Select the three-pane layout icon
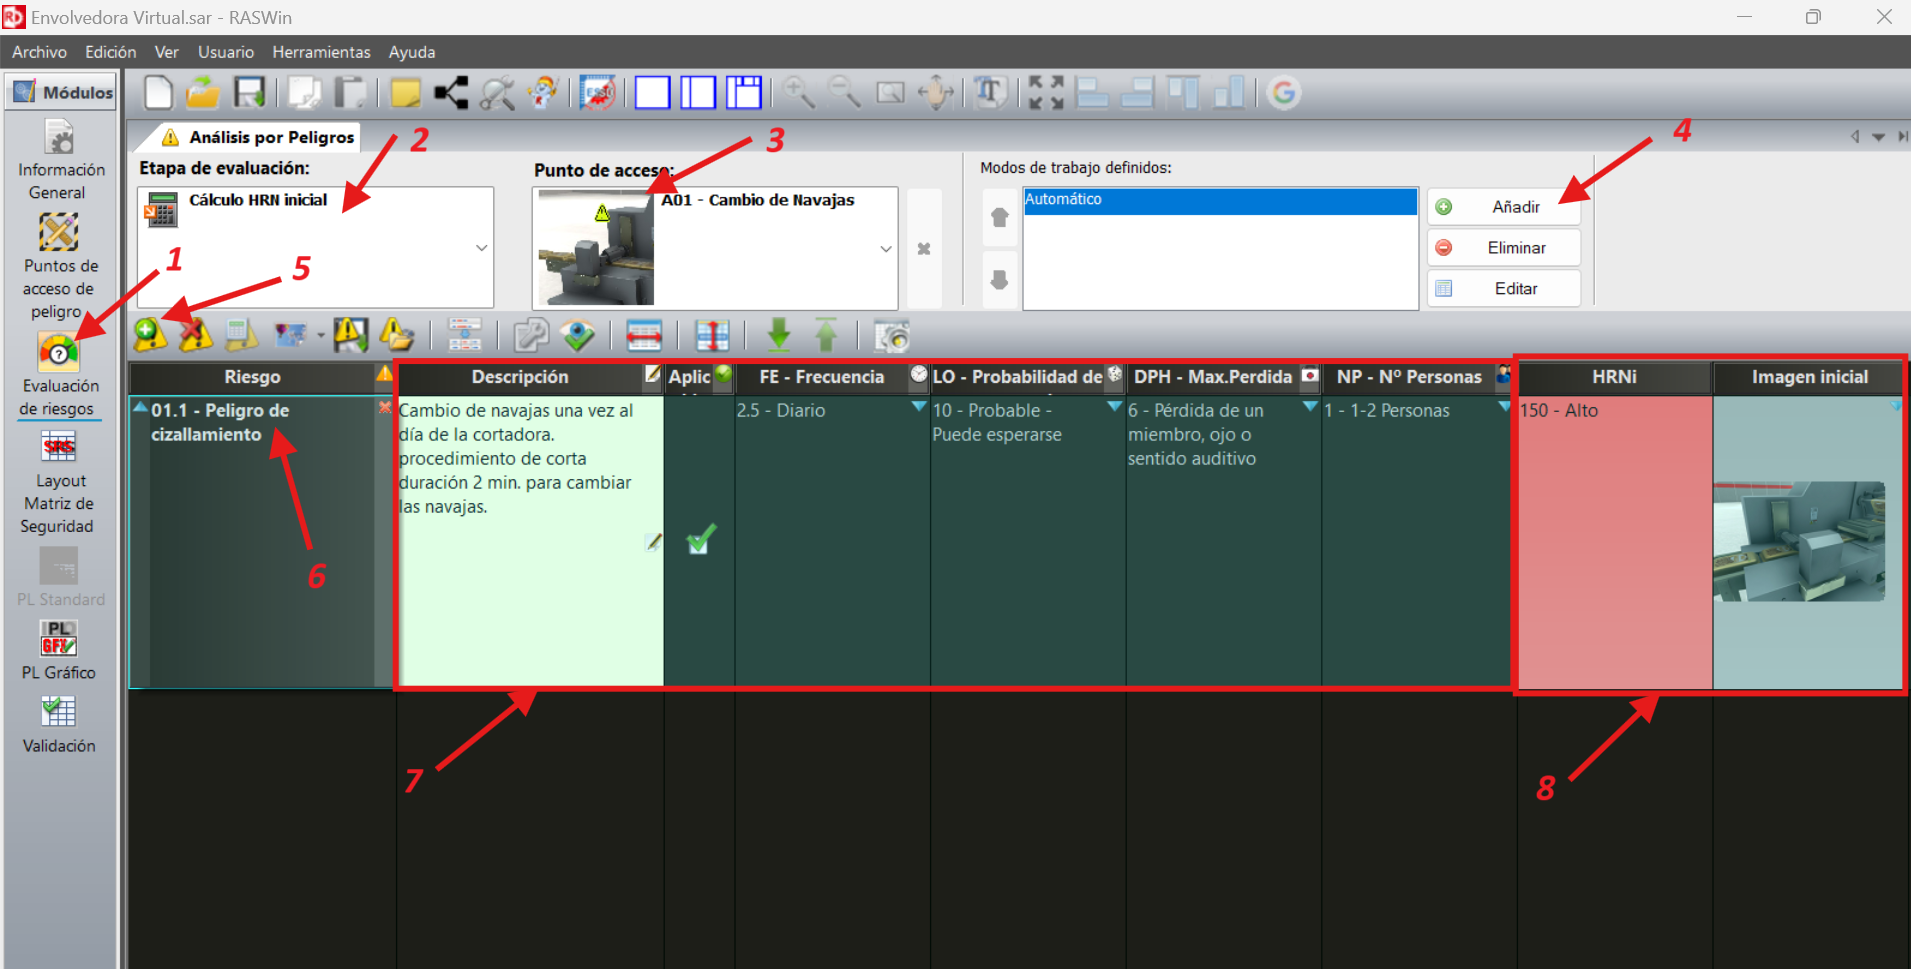Image resolution: width=1911 pixels, height=969 pixels. click(x=744, y=93)
